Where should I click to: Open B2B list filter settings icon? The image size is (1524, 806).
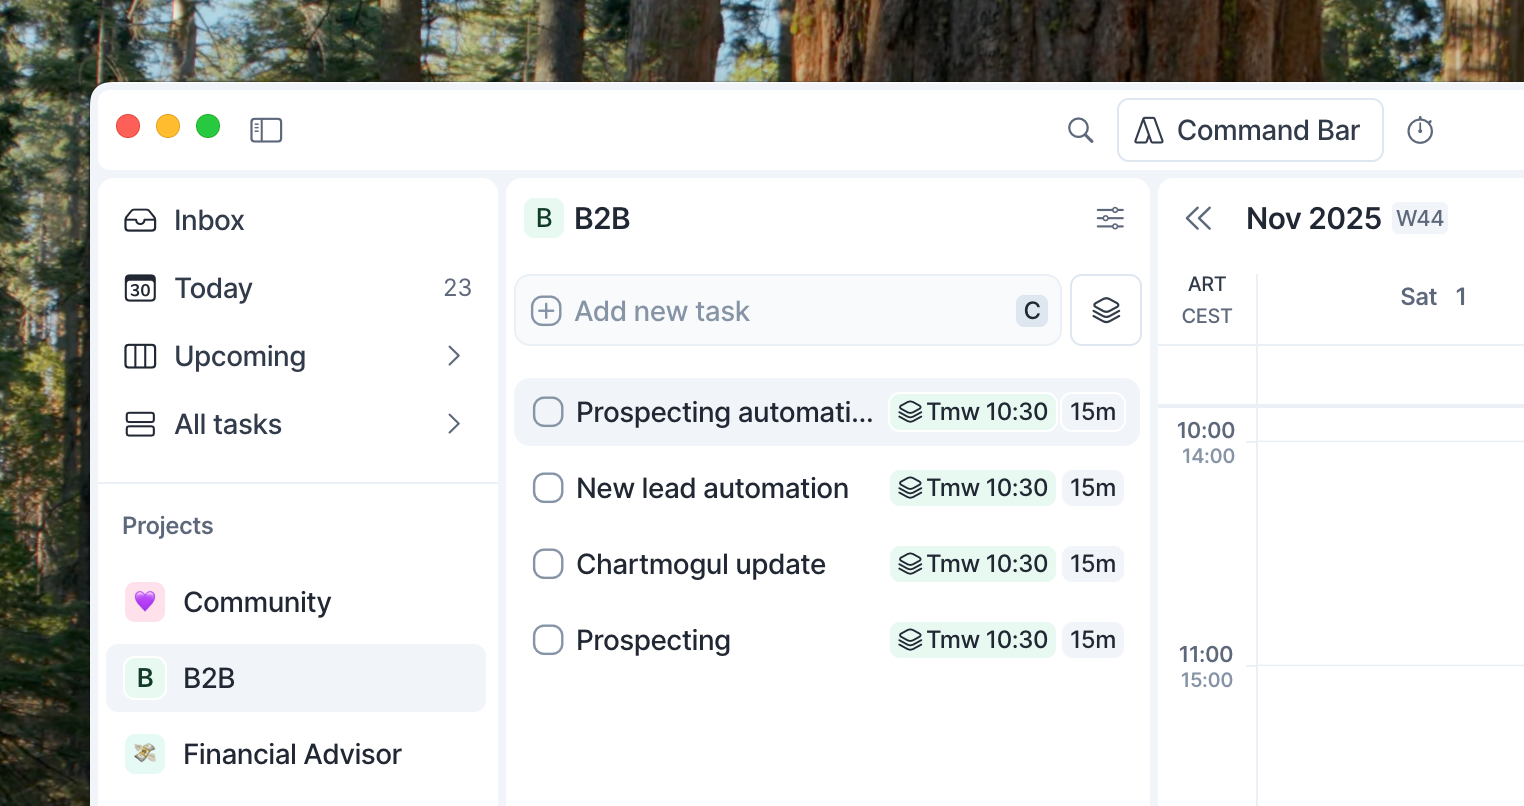[x=1110, y=218]
